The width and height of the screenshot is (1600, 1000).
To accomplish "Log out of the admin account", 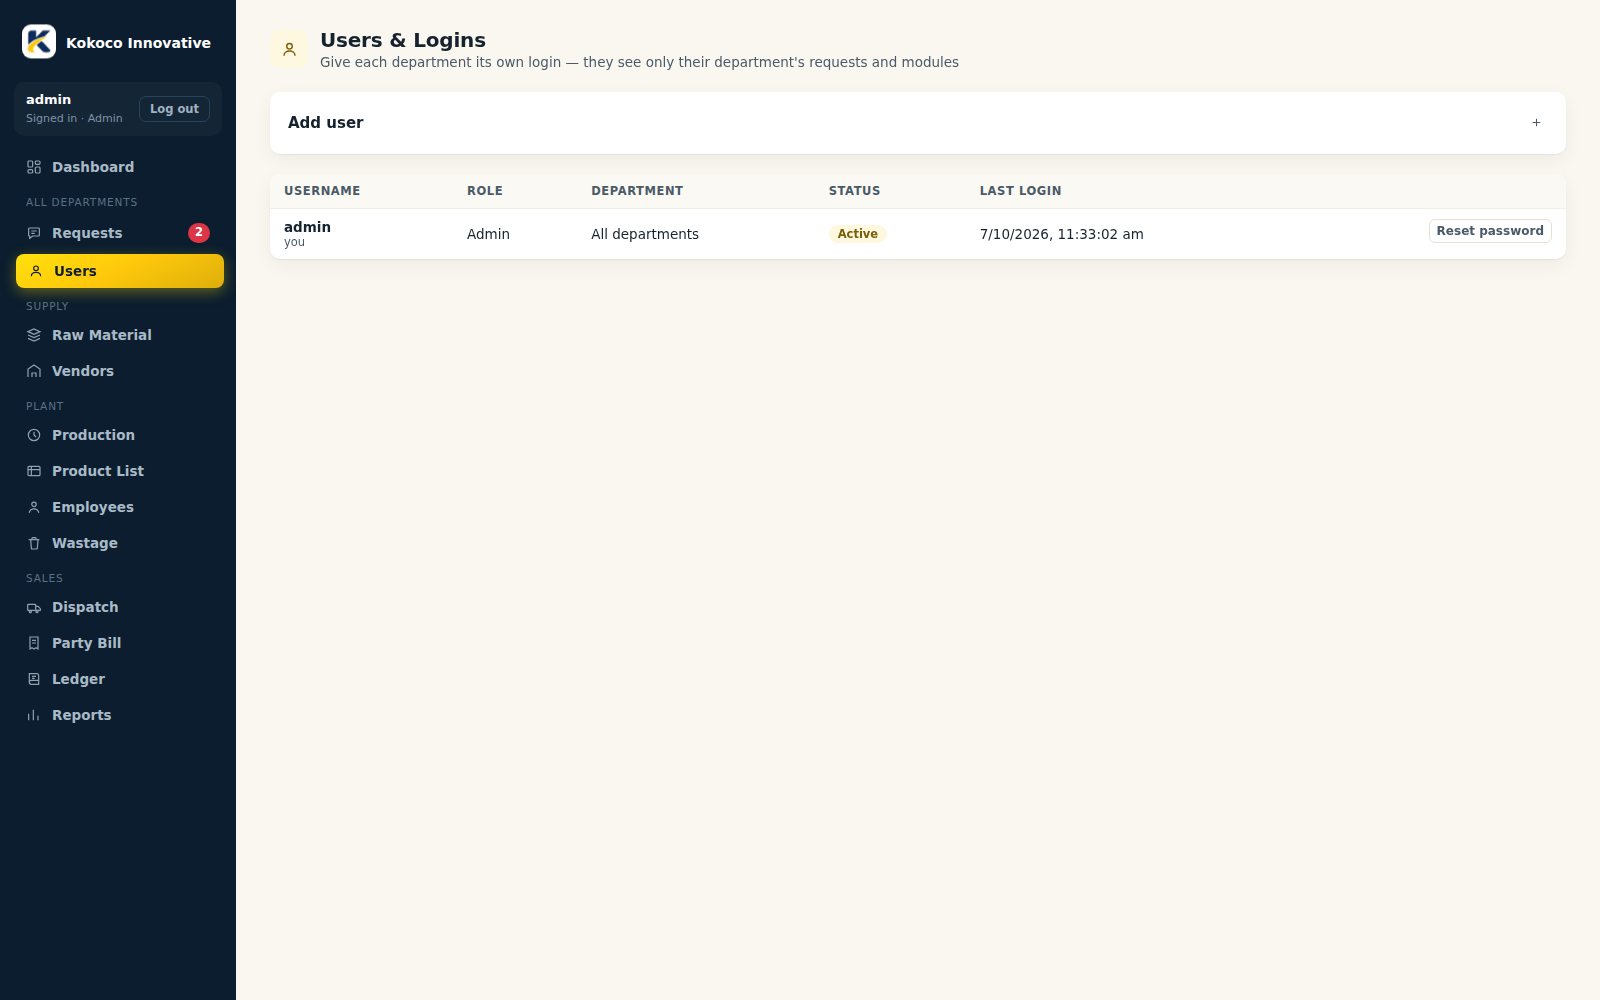I will pyautogui.click(x=174, y=109).
